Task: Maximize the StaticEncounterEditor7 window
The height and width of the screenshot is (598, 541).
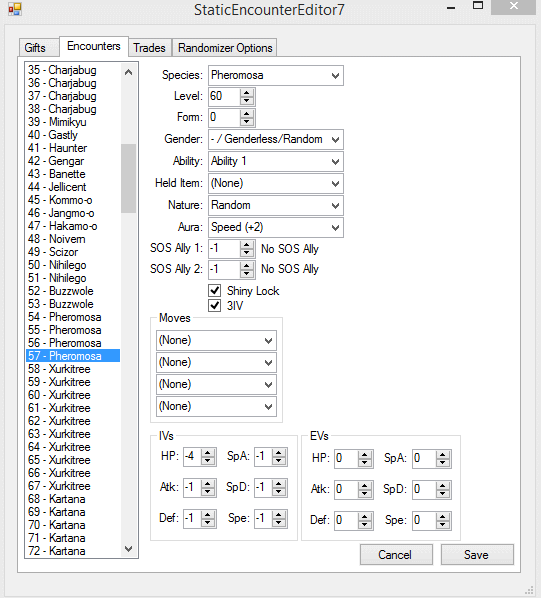Action: pos(478,6)
